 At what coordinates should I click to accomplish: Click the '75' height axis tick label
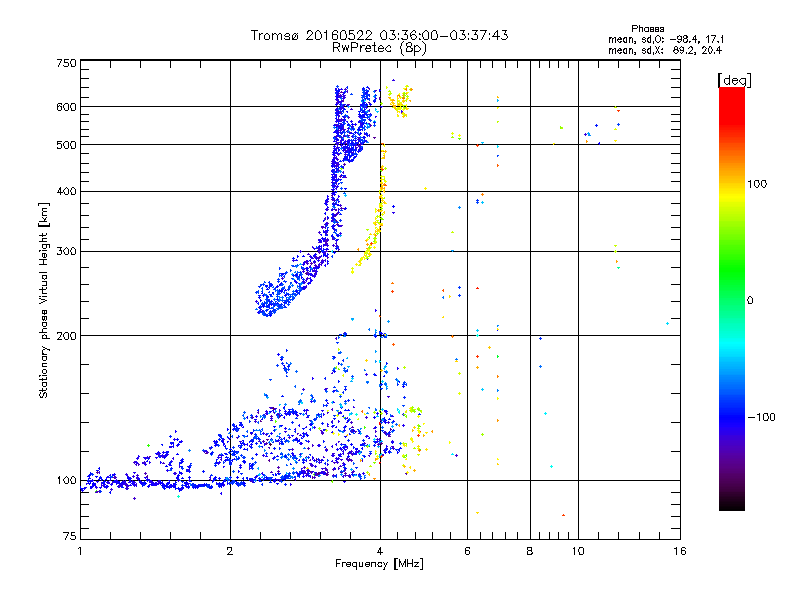[x=70, y=536]
